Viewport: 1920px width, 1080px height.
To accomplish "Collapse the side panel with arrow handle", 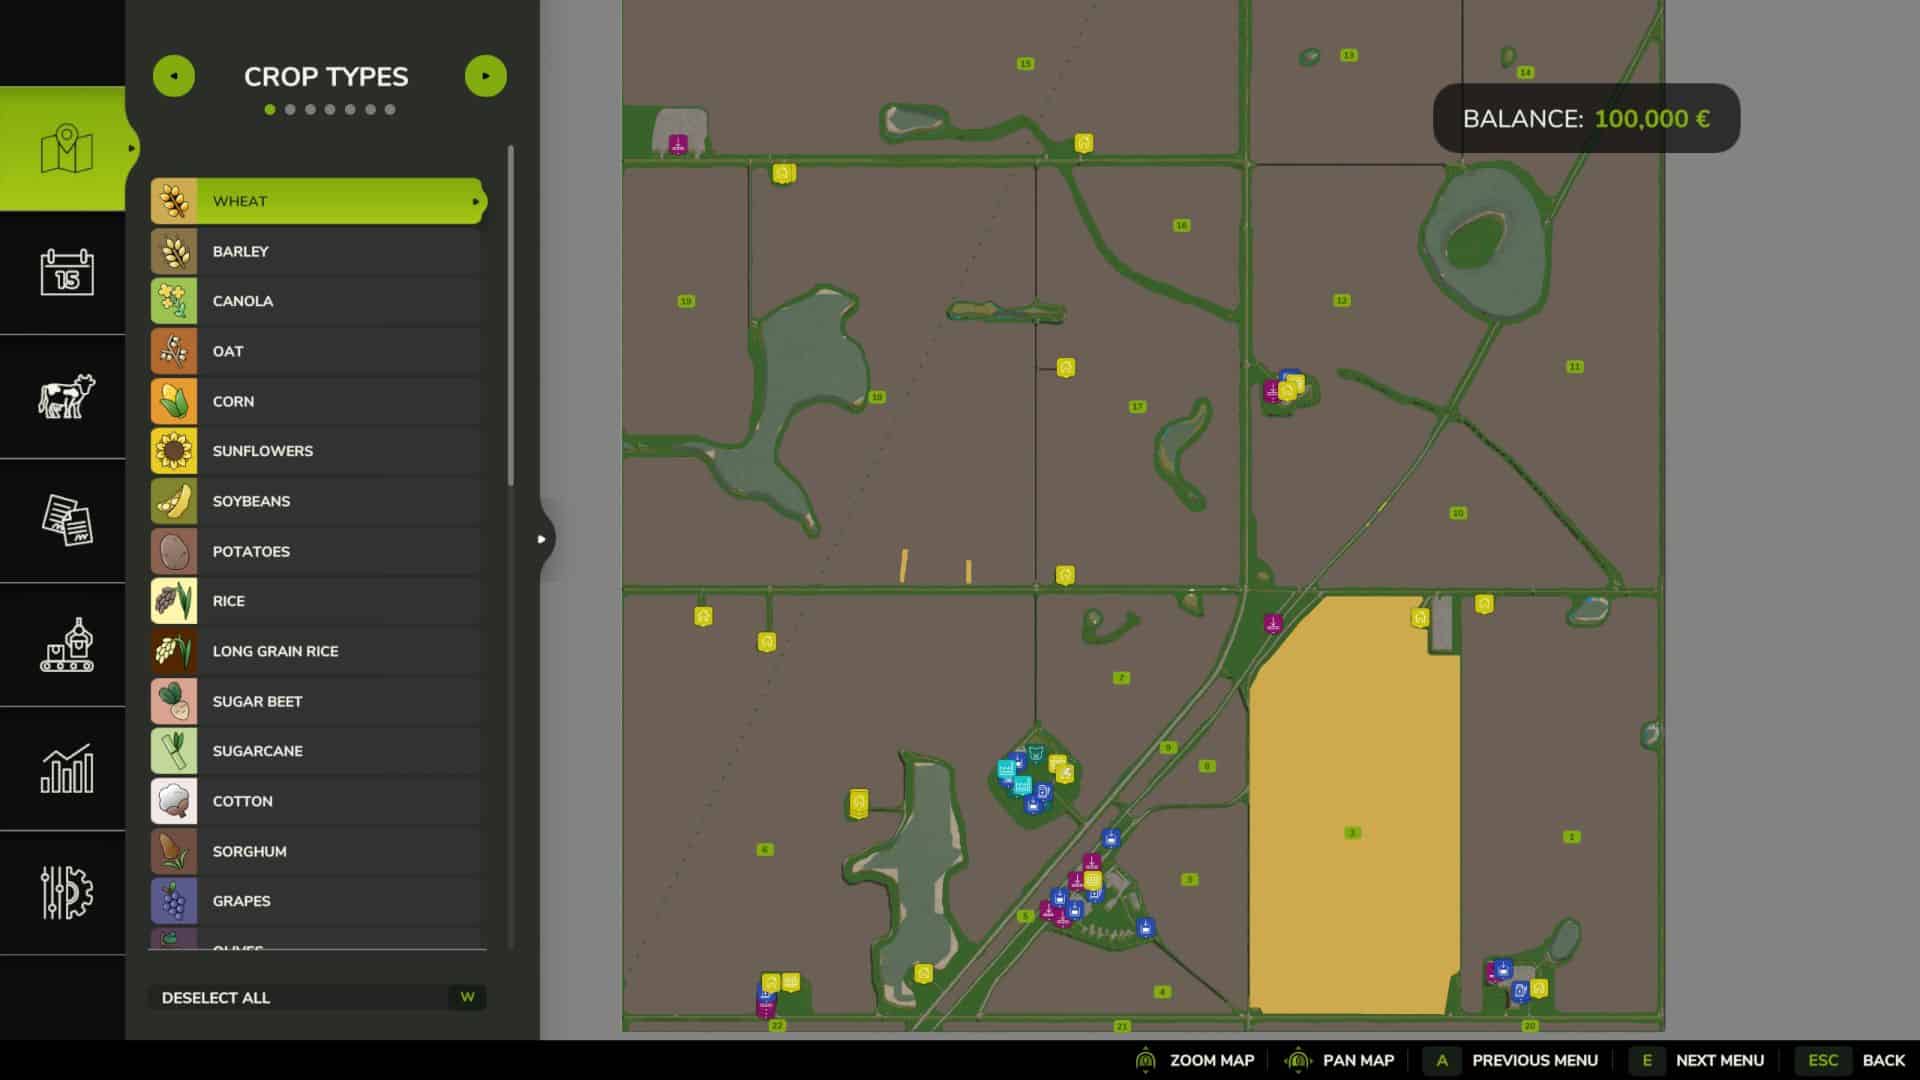I will click(x=542, y=539).
